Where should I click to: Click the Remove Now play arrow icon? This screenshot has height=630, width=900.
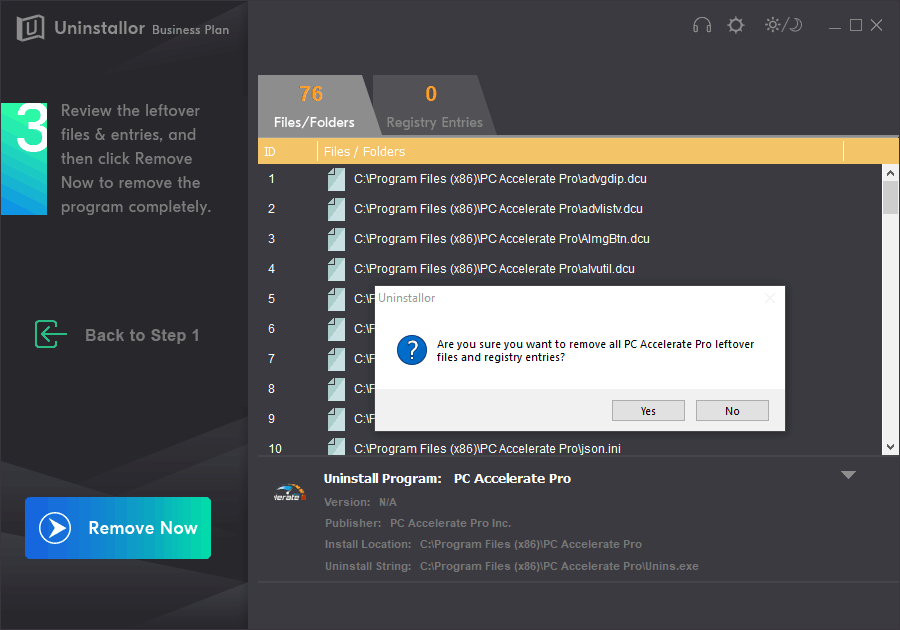coord(55,528)
